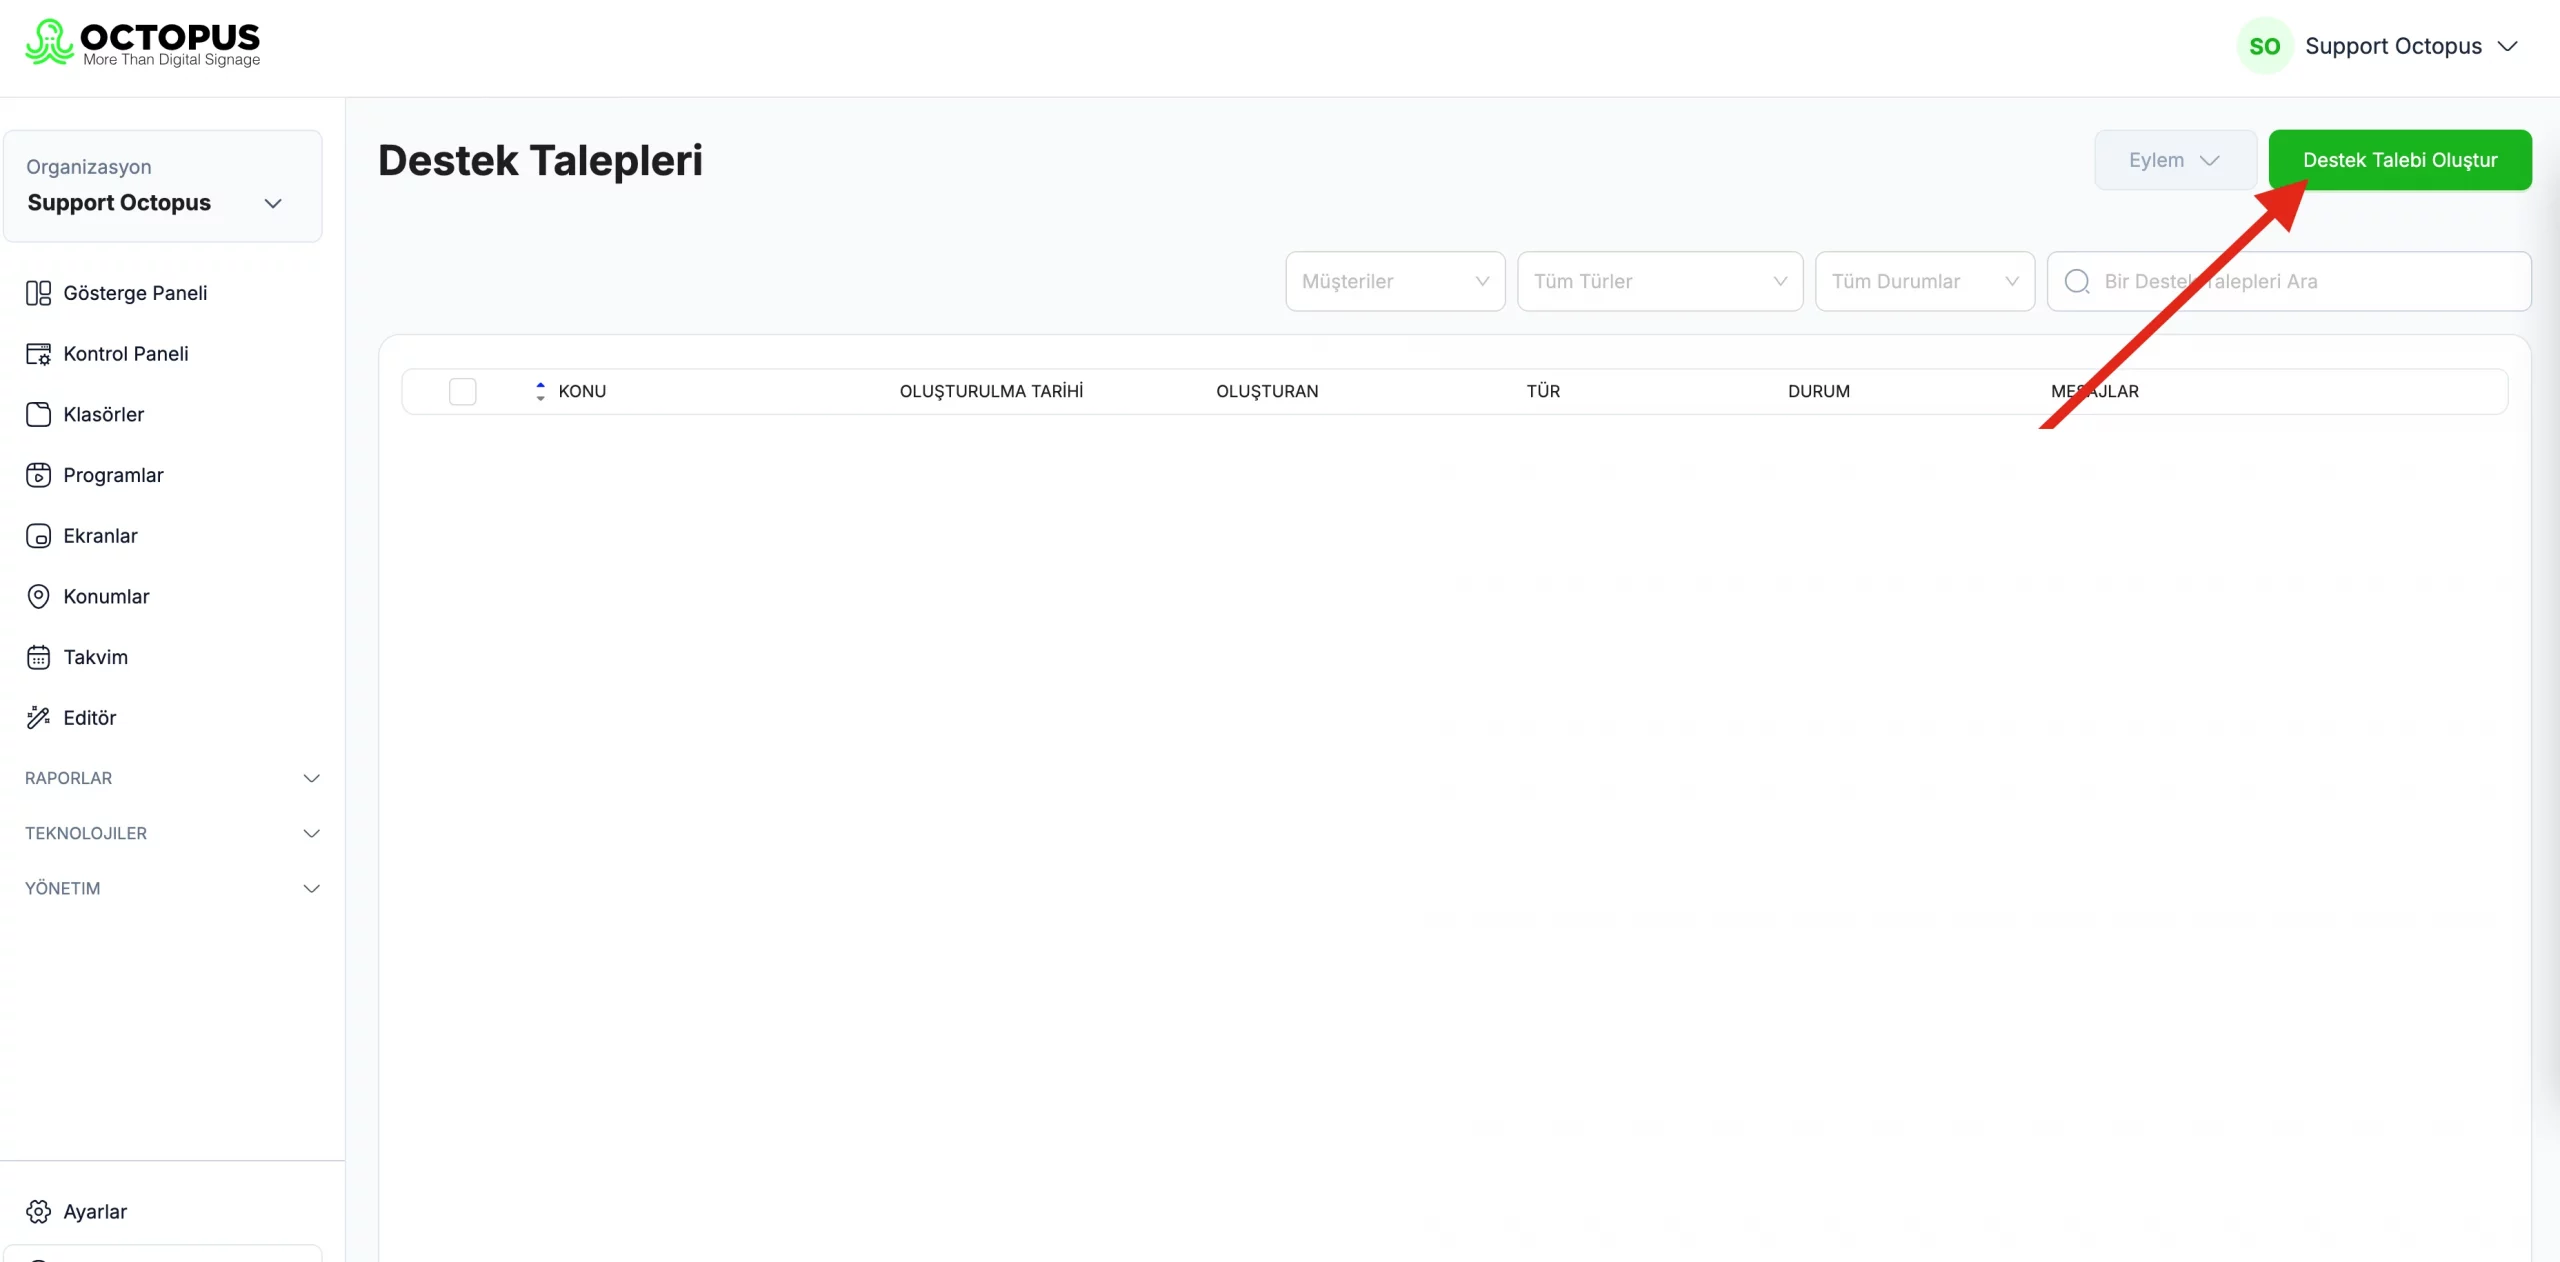Expand the YÖNETIM section
2560x1262 pixels.
(x=172, y=888)
